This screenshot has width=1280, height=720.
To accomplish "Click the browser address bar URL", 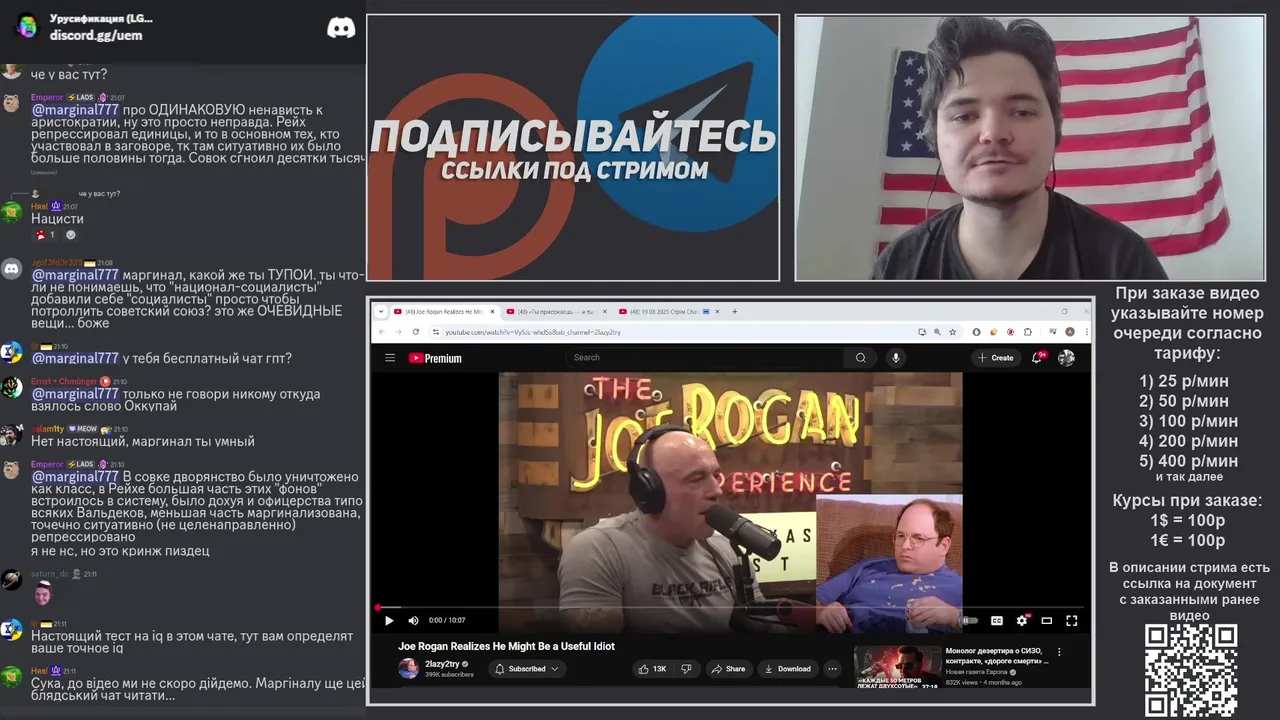I will coord(533,332).
